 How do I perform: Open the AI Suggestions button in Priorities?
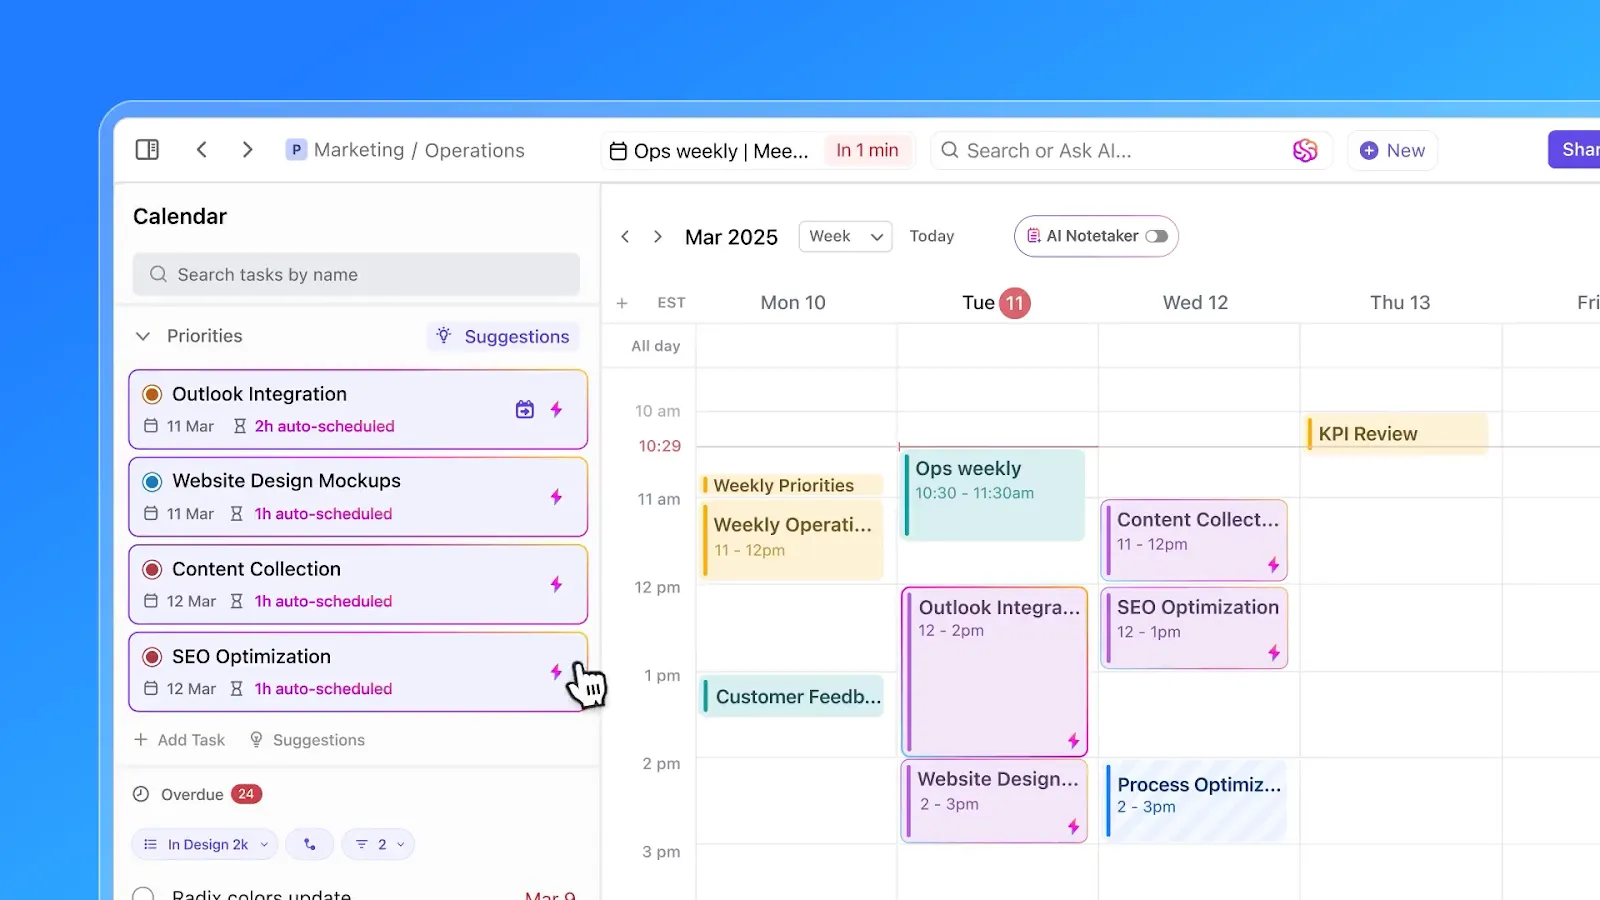(503, 336)
